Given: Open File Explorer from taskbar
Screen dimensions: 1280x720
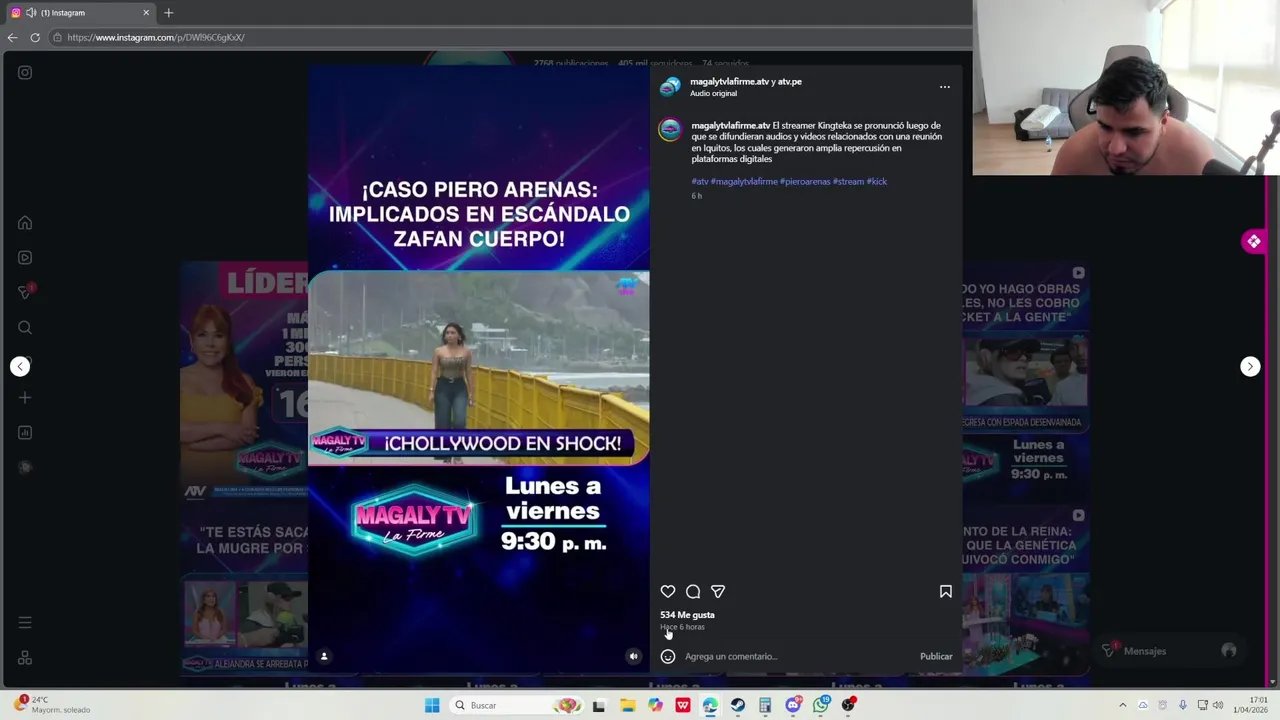Looking at the screenshot, I should (x=628, y=705).
